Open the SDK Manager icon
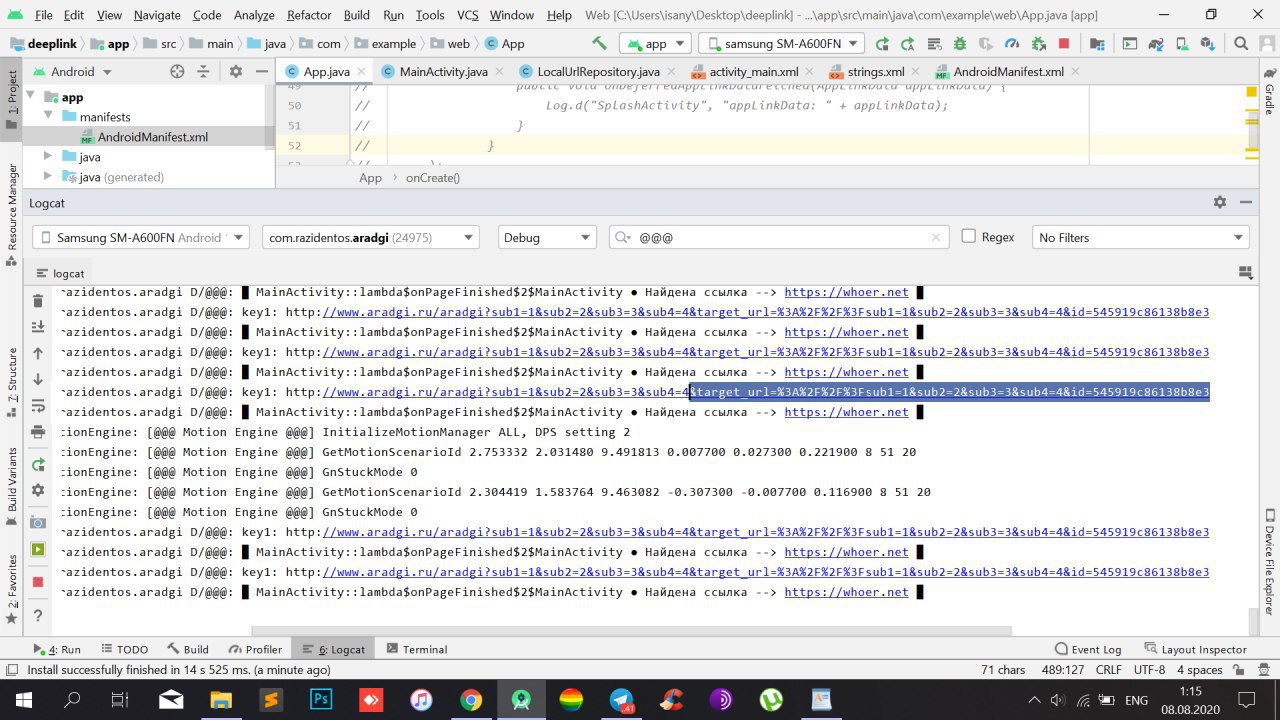1280x720 pixels. tap(1209, 44)
